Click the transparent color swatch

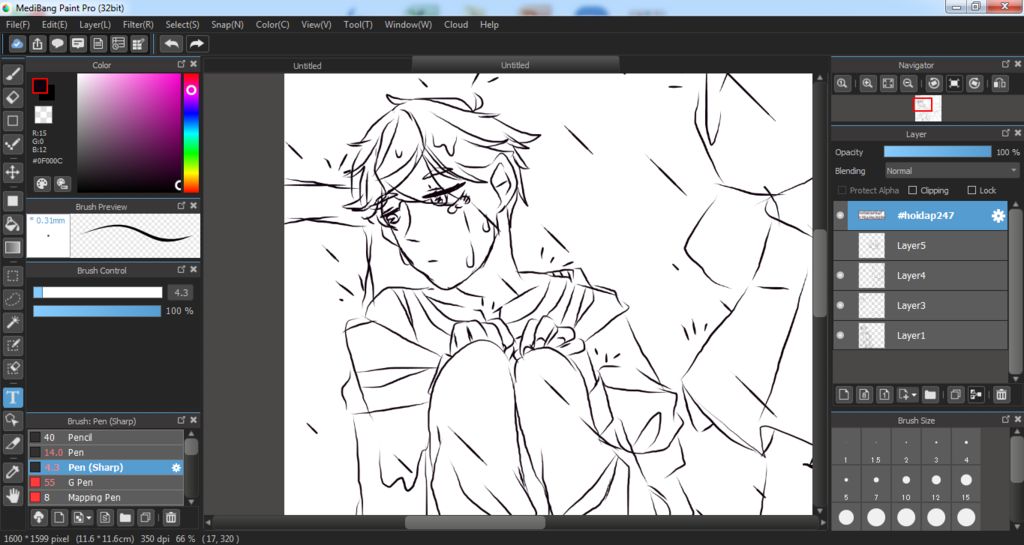[x=43, y=114]
